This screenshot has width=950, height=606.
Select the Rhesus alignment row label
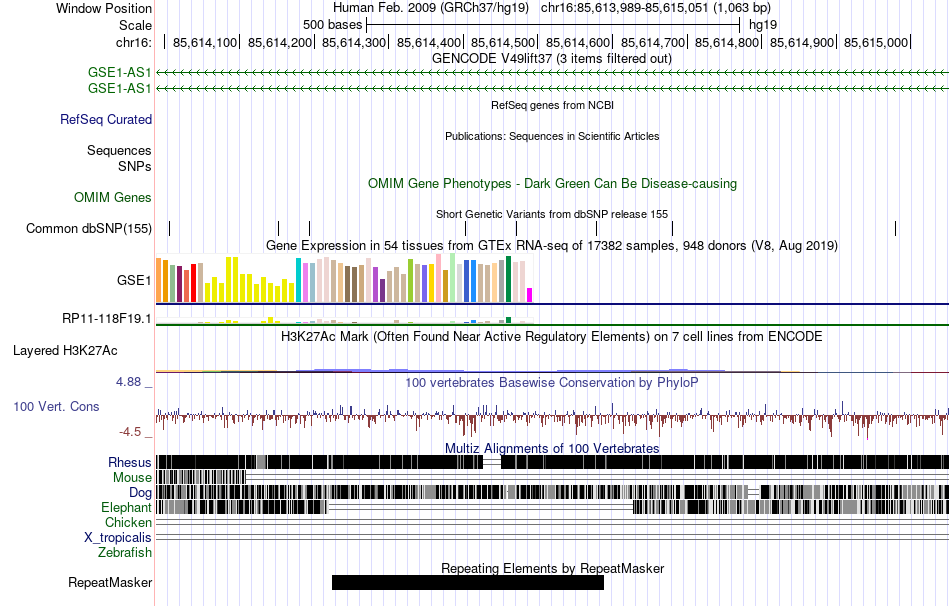[x=130, y=462]
